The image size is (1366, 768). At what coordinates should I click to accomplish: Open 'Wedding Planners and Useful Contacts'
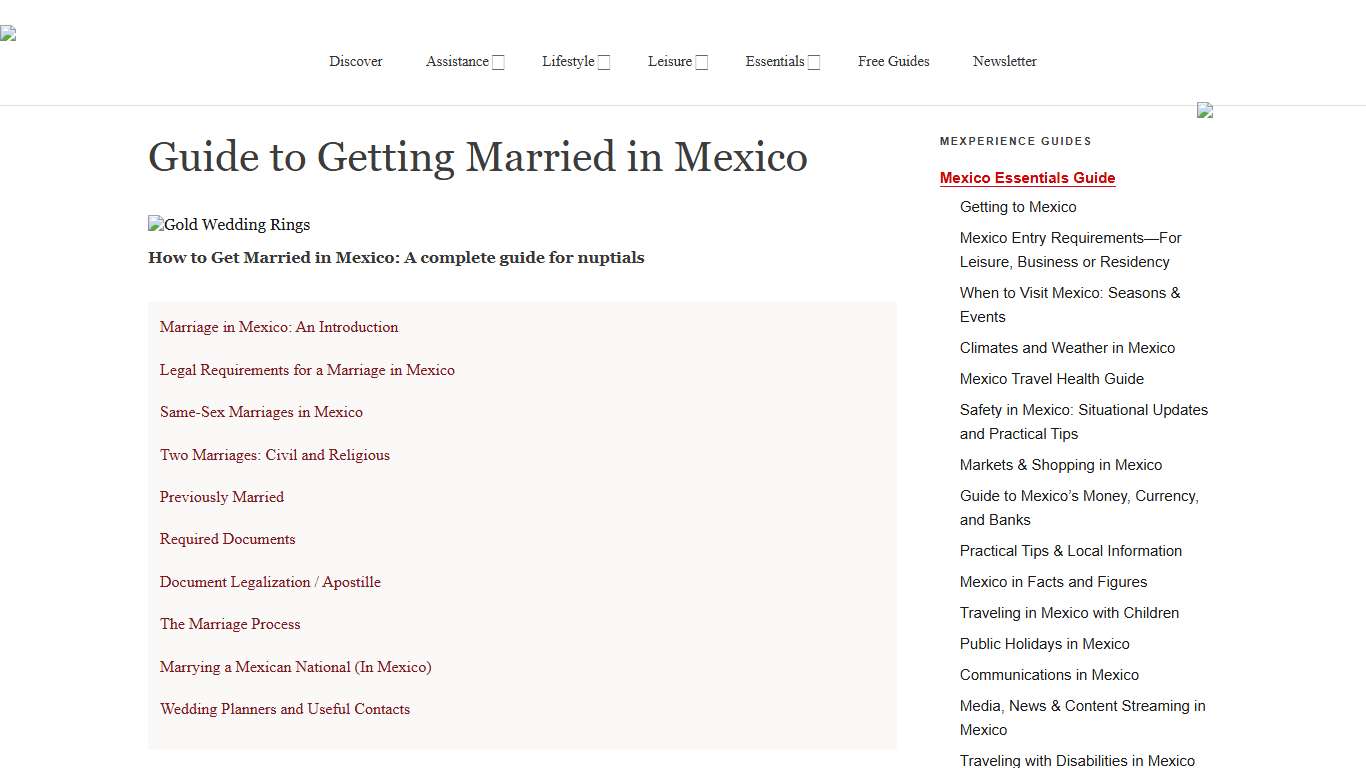[x=284, y=709]
